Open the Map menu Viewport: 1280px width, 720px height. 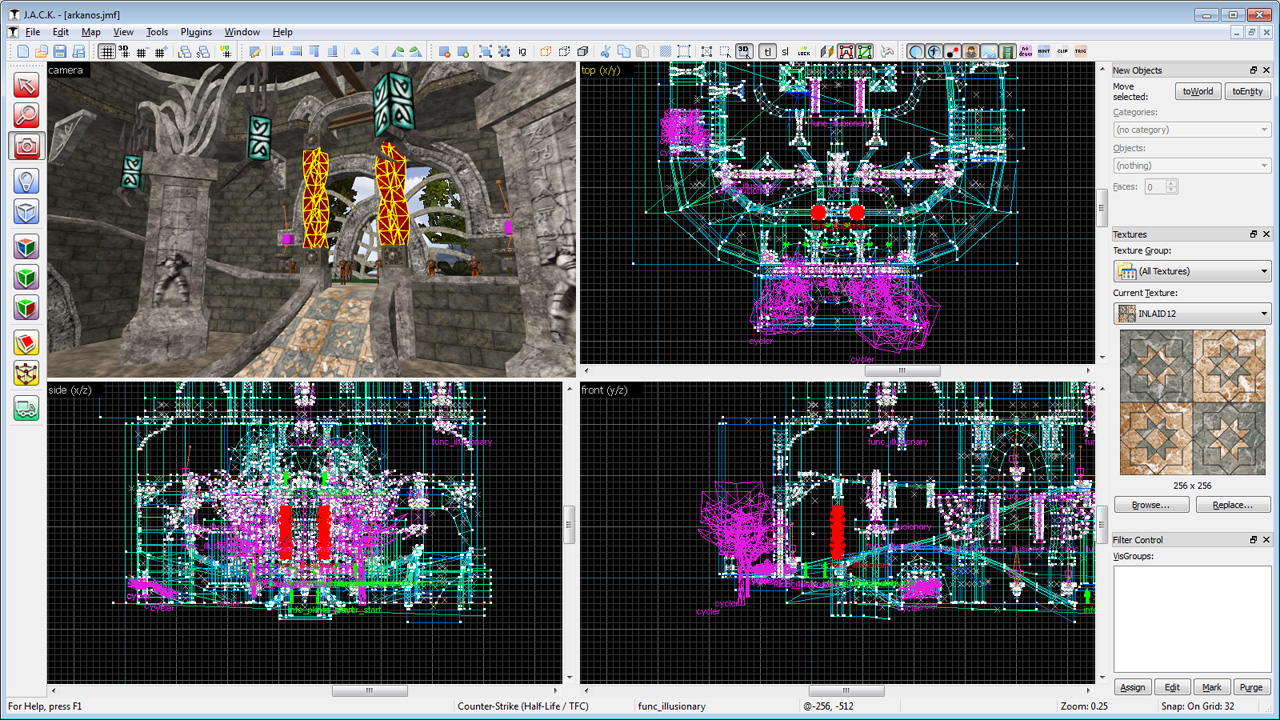[x=91, y=31]
